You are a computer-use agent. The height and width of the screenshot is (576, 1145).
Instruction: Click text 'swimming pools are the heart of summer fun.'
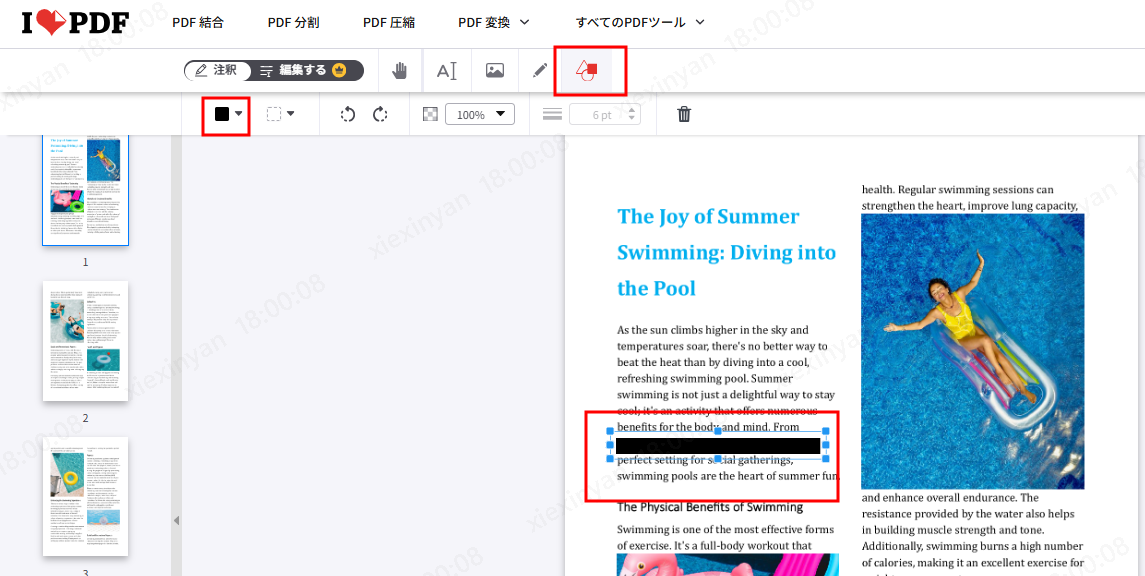(x=729, y=476)
